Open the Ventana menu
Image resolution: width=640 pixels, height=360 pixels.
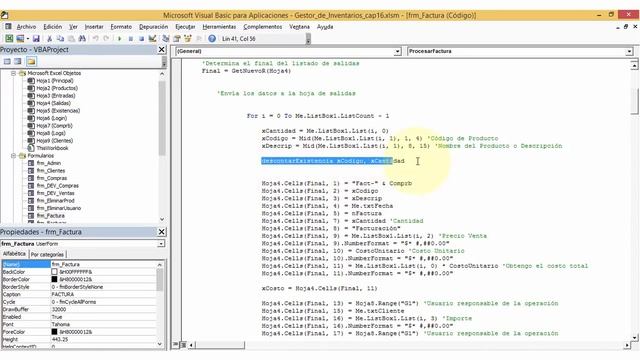tap(299, 27)
